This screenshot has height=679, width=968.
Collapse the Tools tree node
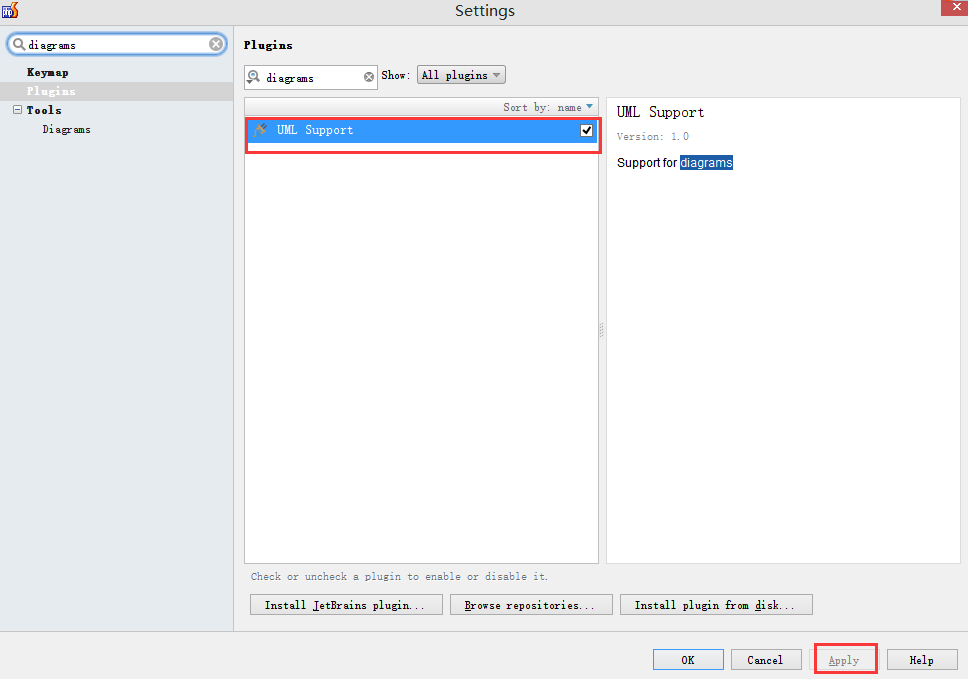tap(17, 110)
